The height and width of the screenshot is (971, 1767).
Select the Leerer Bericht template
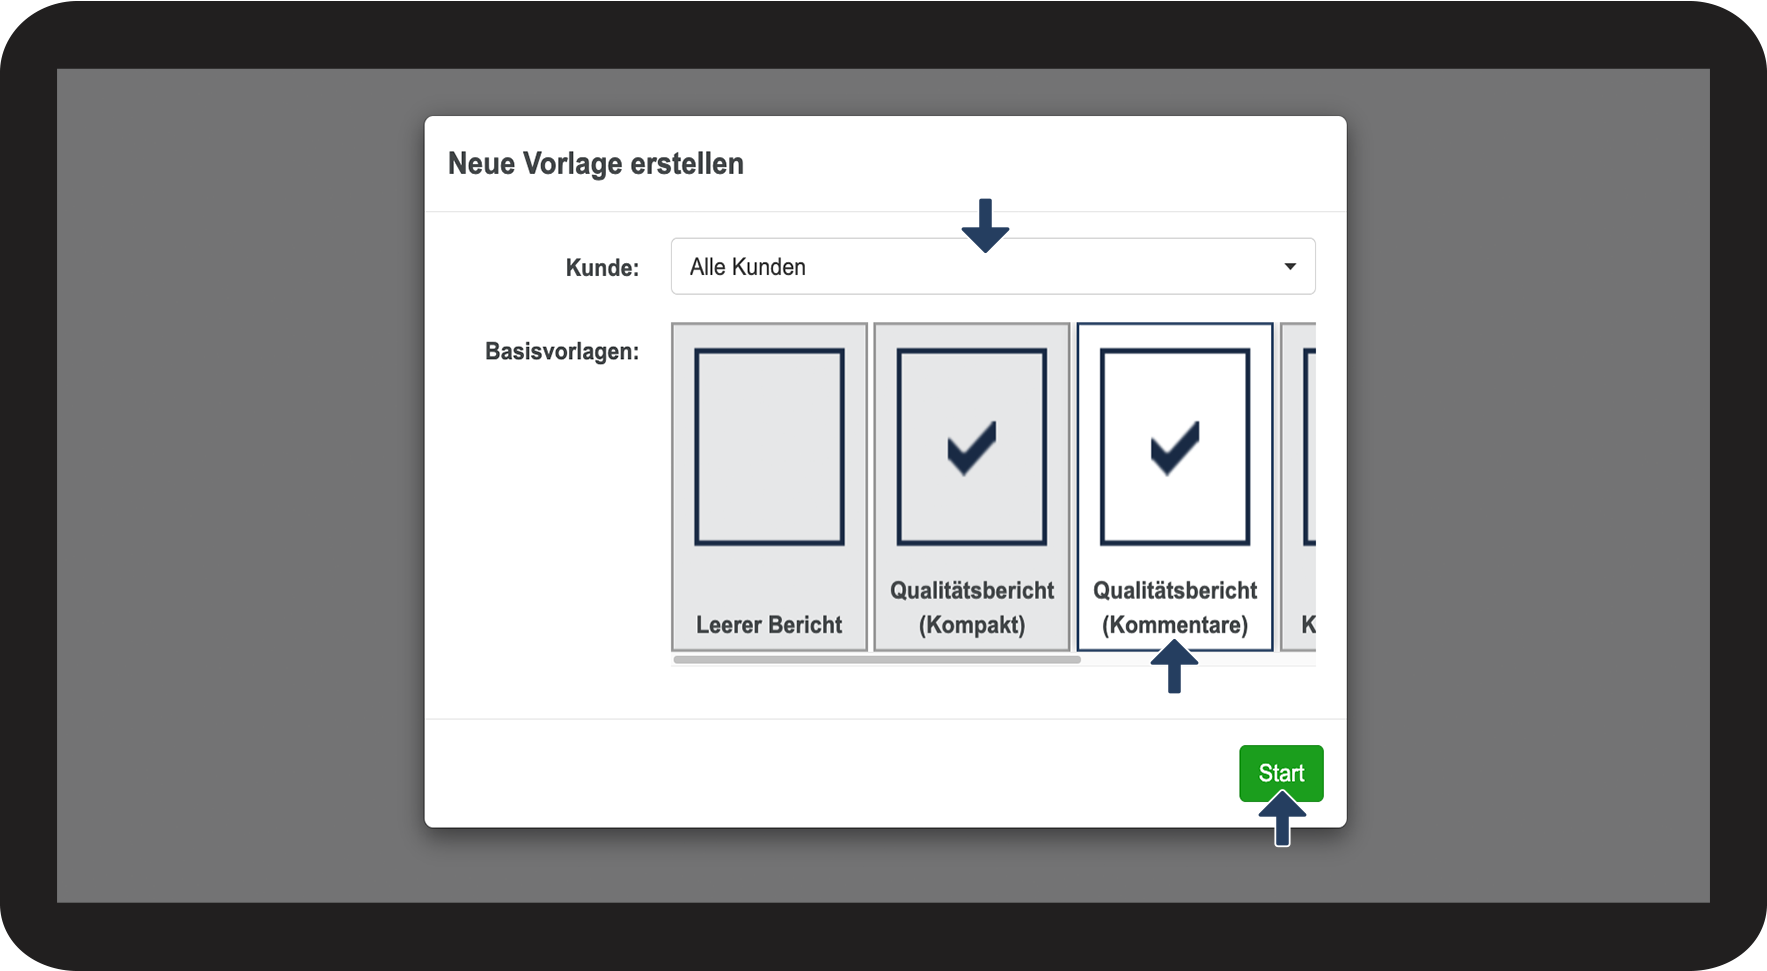coord(769,487)
